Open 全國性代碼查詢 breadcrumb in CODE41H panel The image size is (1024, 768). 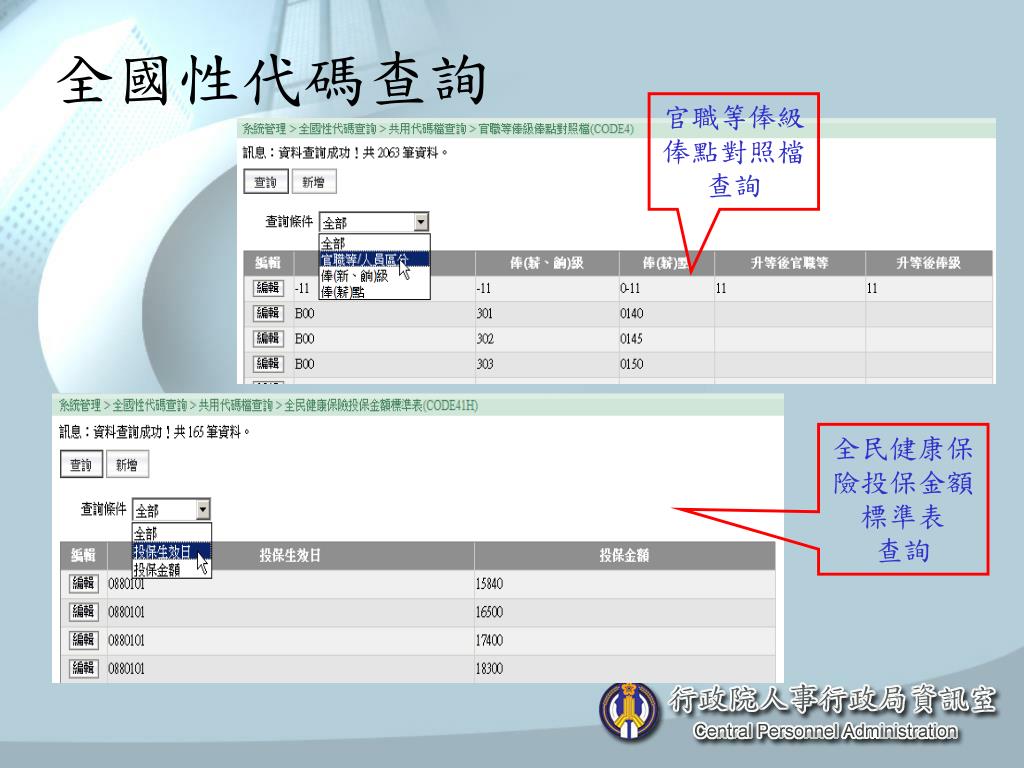coord(150,406)
